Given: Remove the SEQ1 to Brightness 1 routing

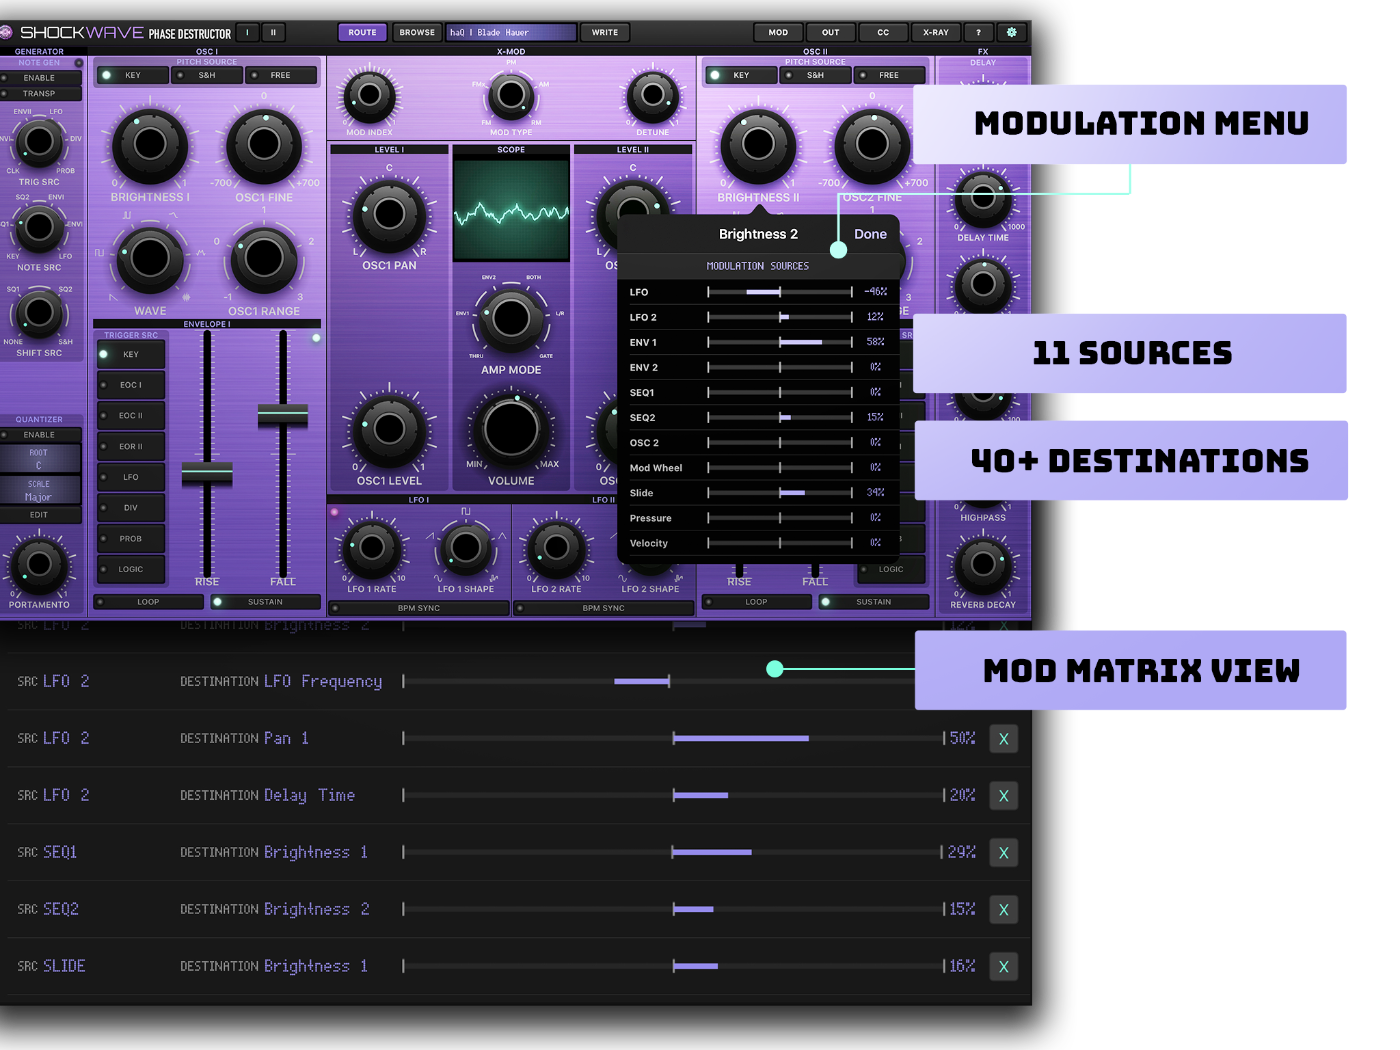Looking at the screenshot, I should click(1003, 853).
